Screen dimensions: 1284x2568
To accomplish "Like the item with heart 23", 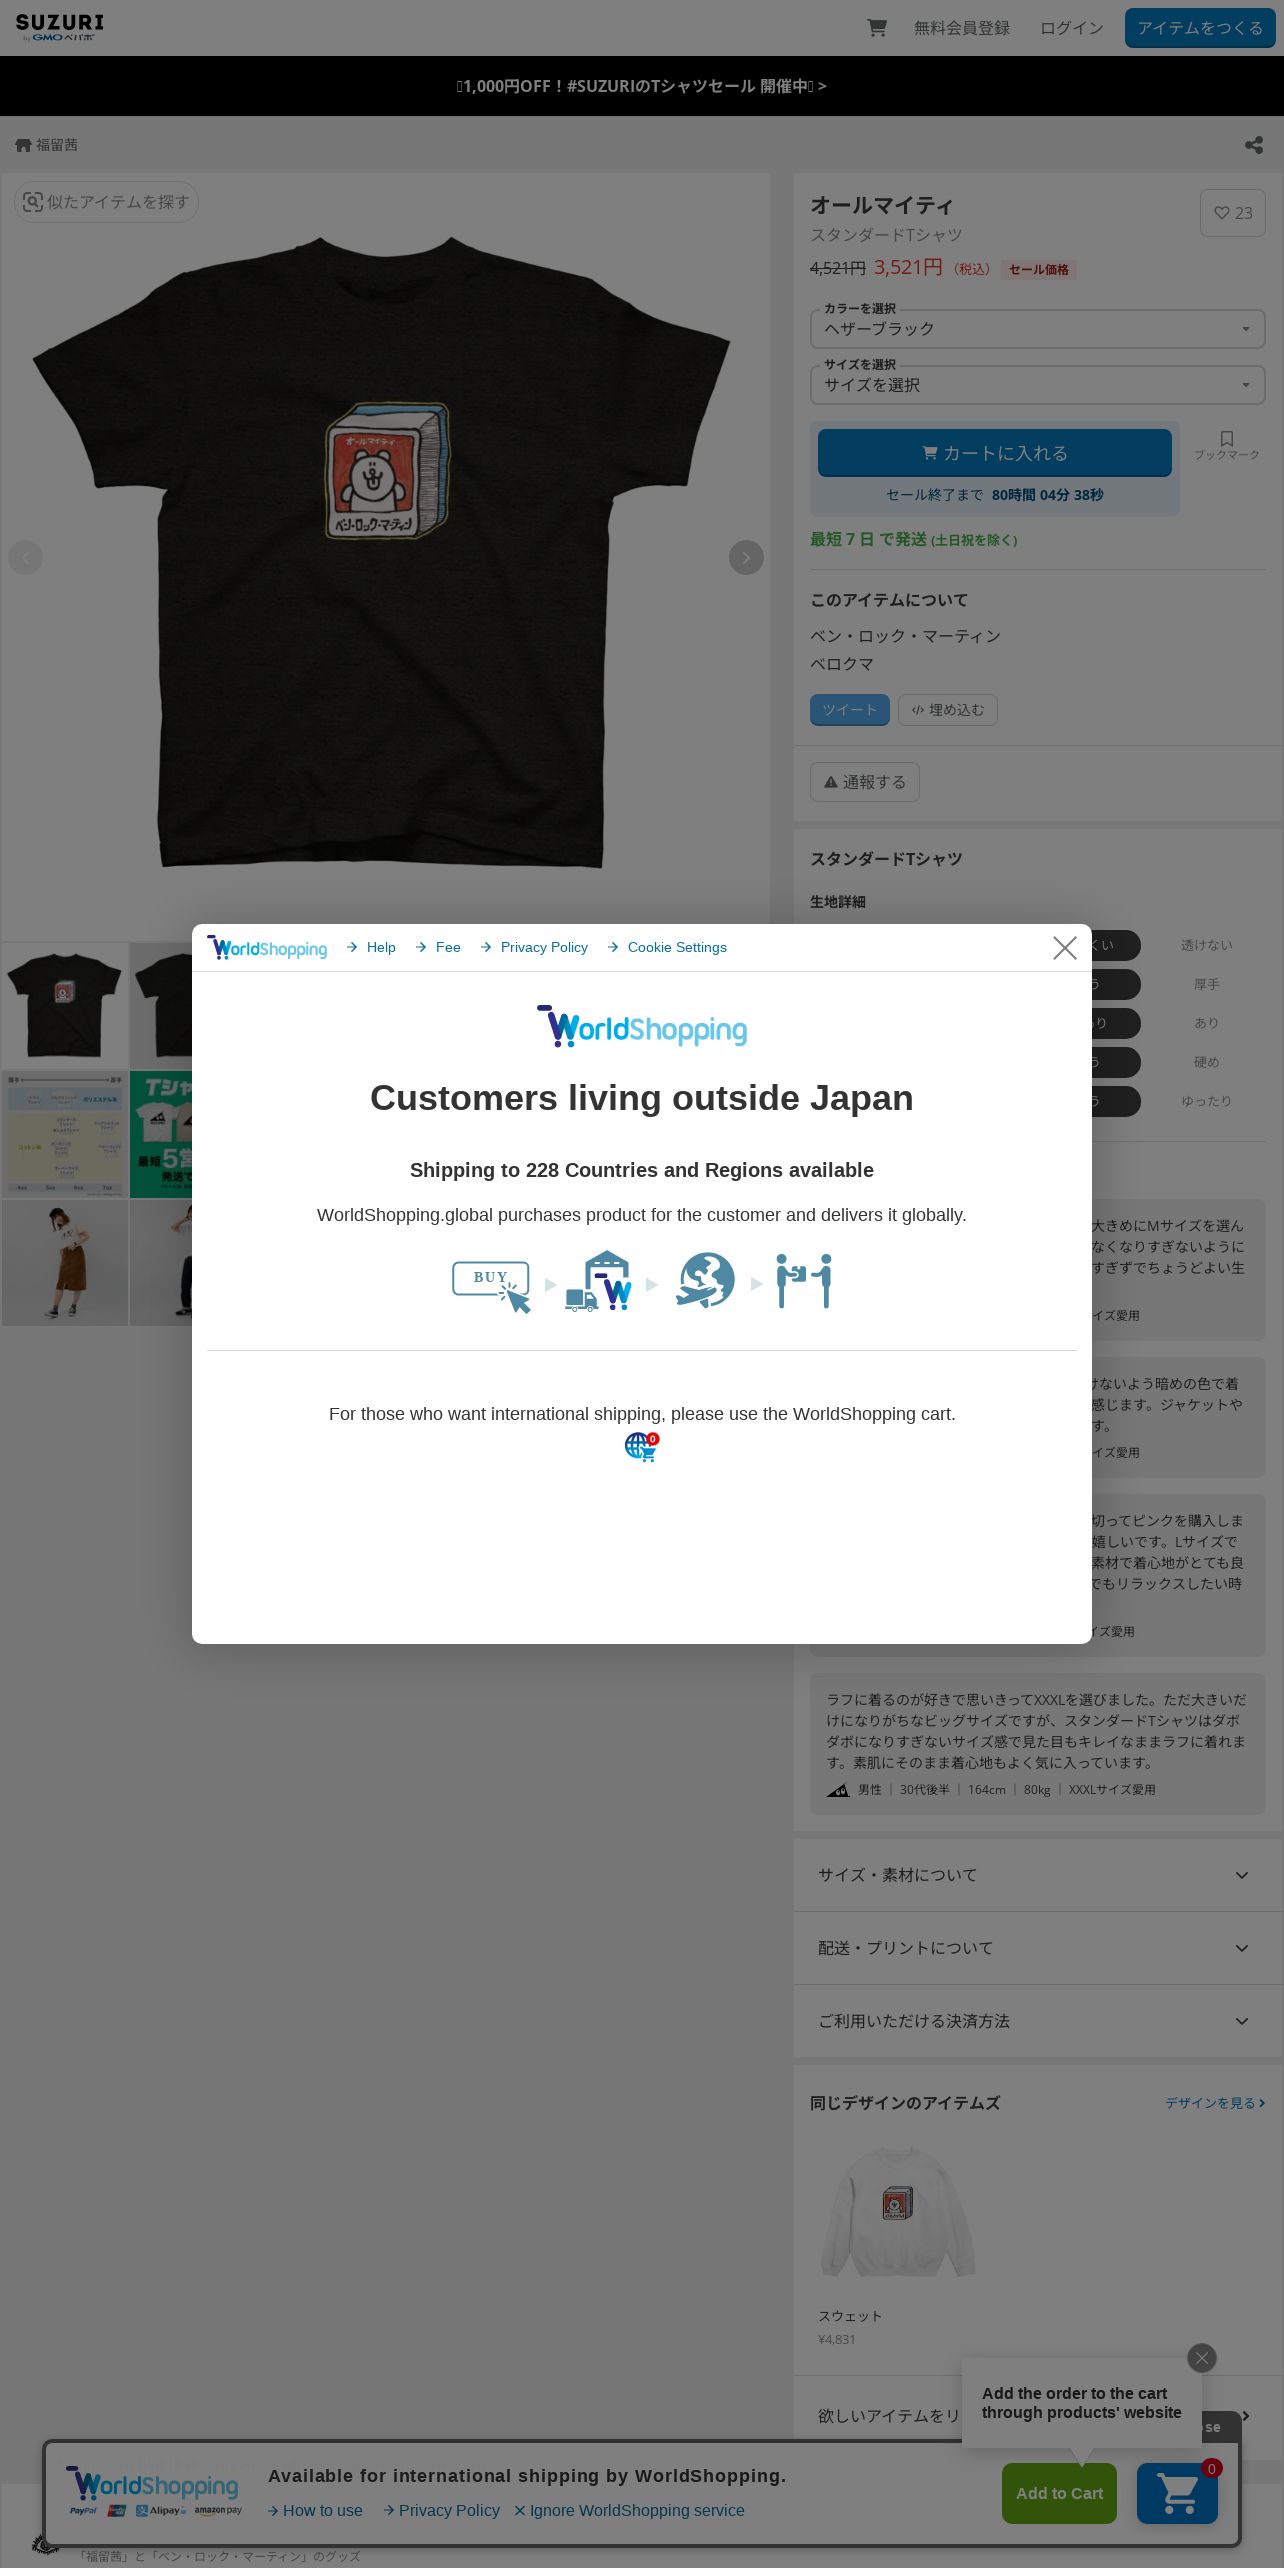I will (1233, 213).
